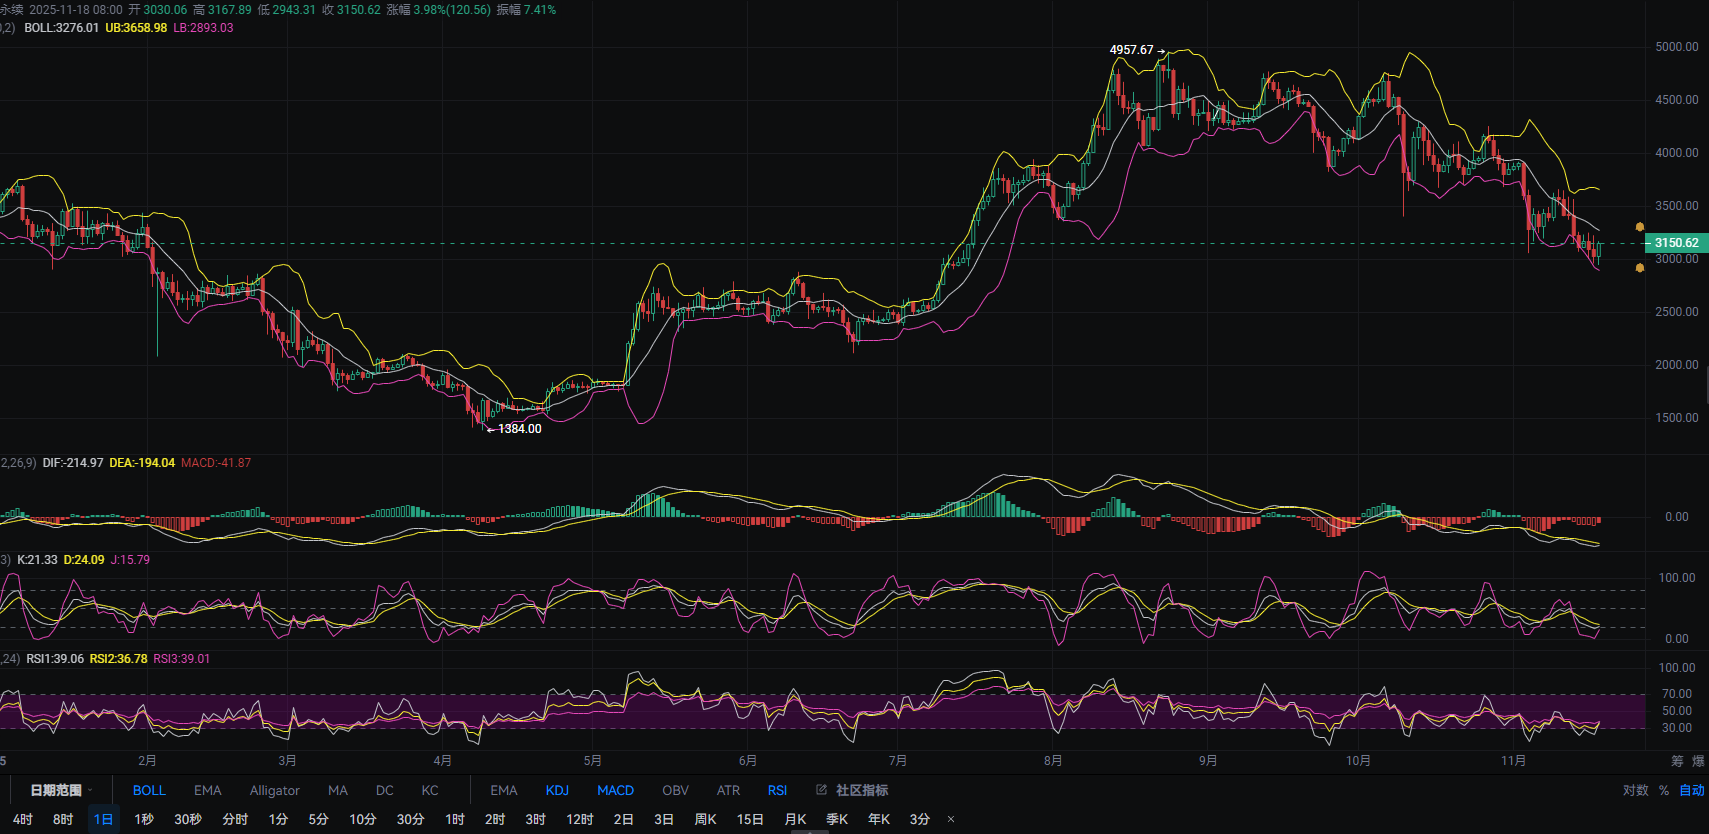This screenshot has height=834, width=1709.
Task: Enable the OBV sub-indicator
Action: [675, 790]
